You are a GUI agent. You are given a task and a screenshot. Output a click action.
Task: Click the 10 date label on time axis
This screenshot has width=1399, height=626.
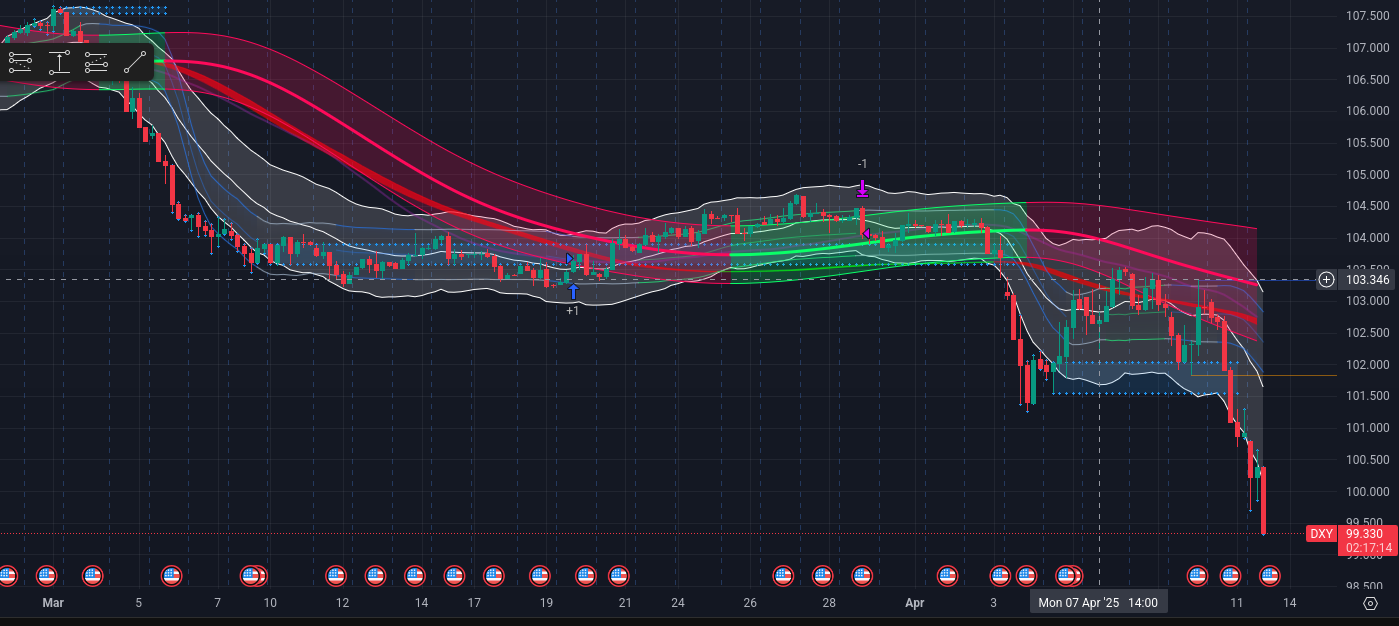270,603
